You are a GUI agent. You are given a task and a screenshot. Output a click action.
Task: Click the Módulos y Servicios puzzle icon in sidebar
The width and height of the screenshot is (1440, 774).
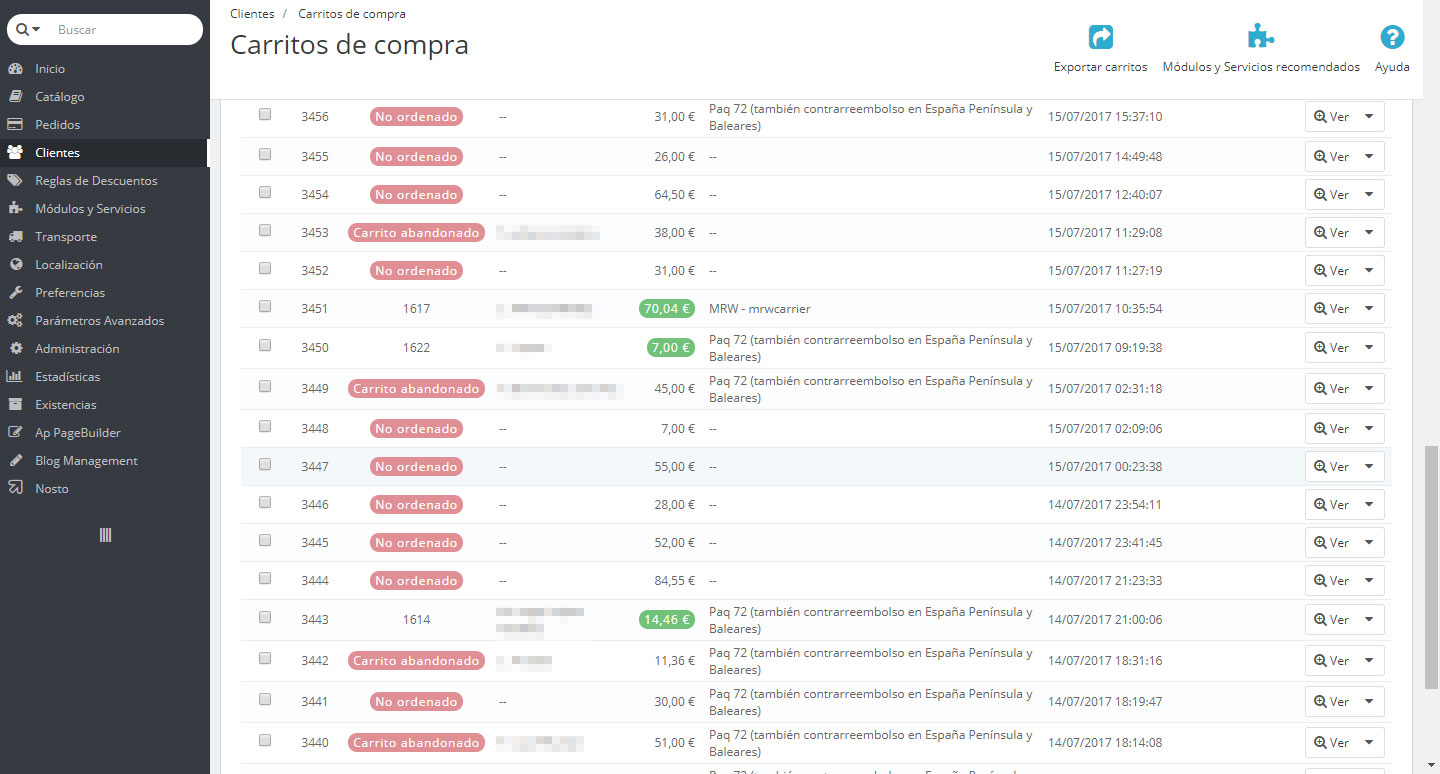coord(15,209)
